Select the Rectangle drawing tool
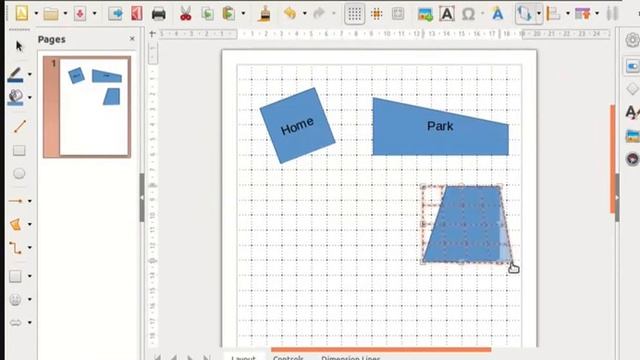The height and width of the screenshot is (360, 640). [19, 150]
